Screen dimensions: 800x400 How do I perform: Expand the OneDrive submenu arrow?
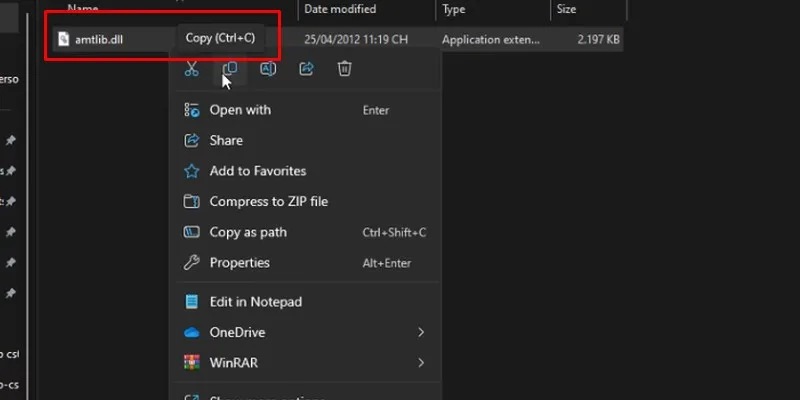[x=421, y=332]
